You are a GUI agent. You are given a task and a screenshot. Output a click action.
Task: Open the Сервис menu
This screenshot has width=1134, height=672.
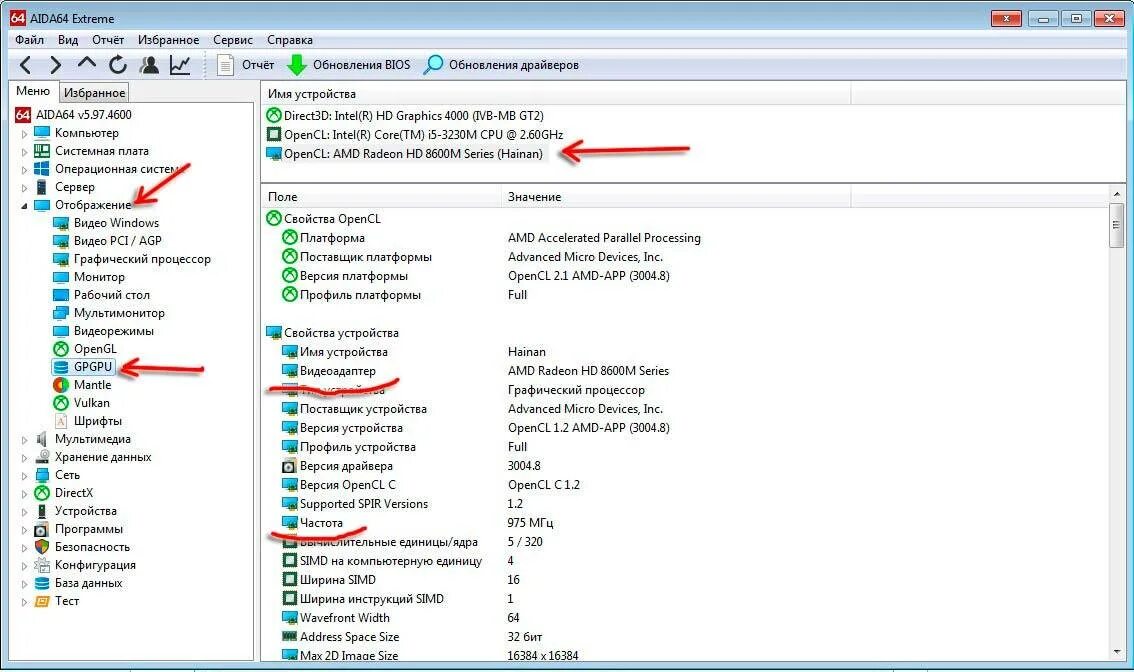[233, 40]
